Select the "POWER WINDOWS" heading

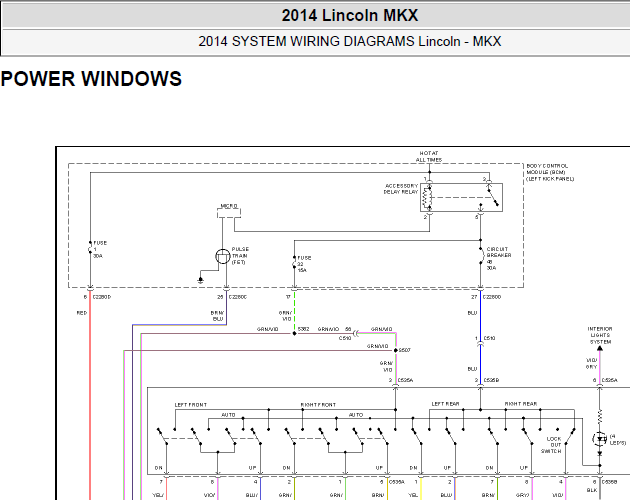point(91,78)
